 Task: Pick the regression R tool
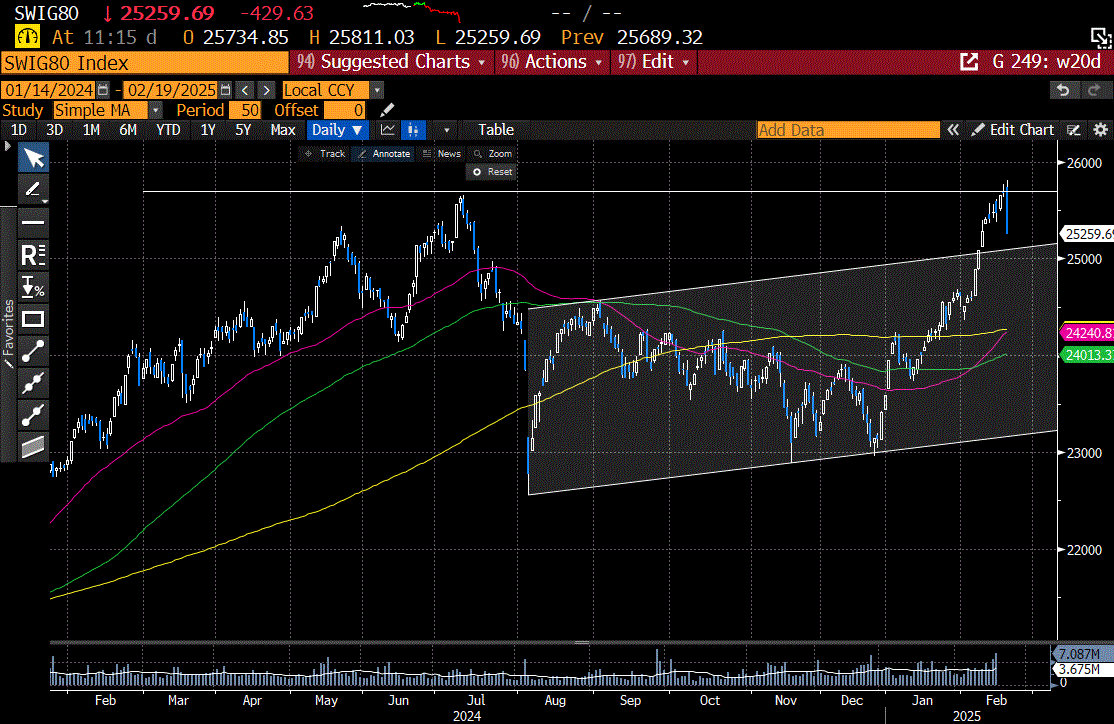tap(33, 254)
